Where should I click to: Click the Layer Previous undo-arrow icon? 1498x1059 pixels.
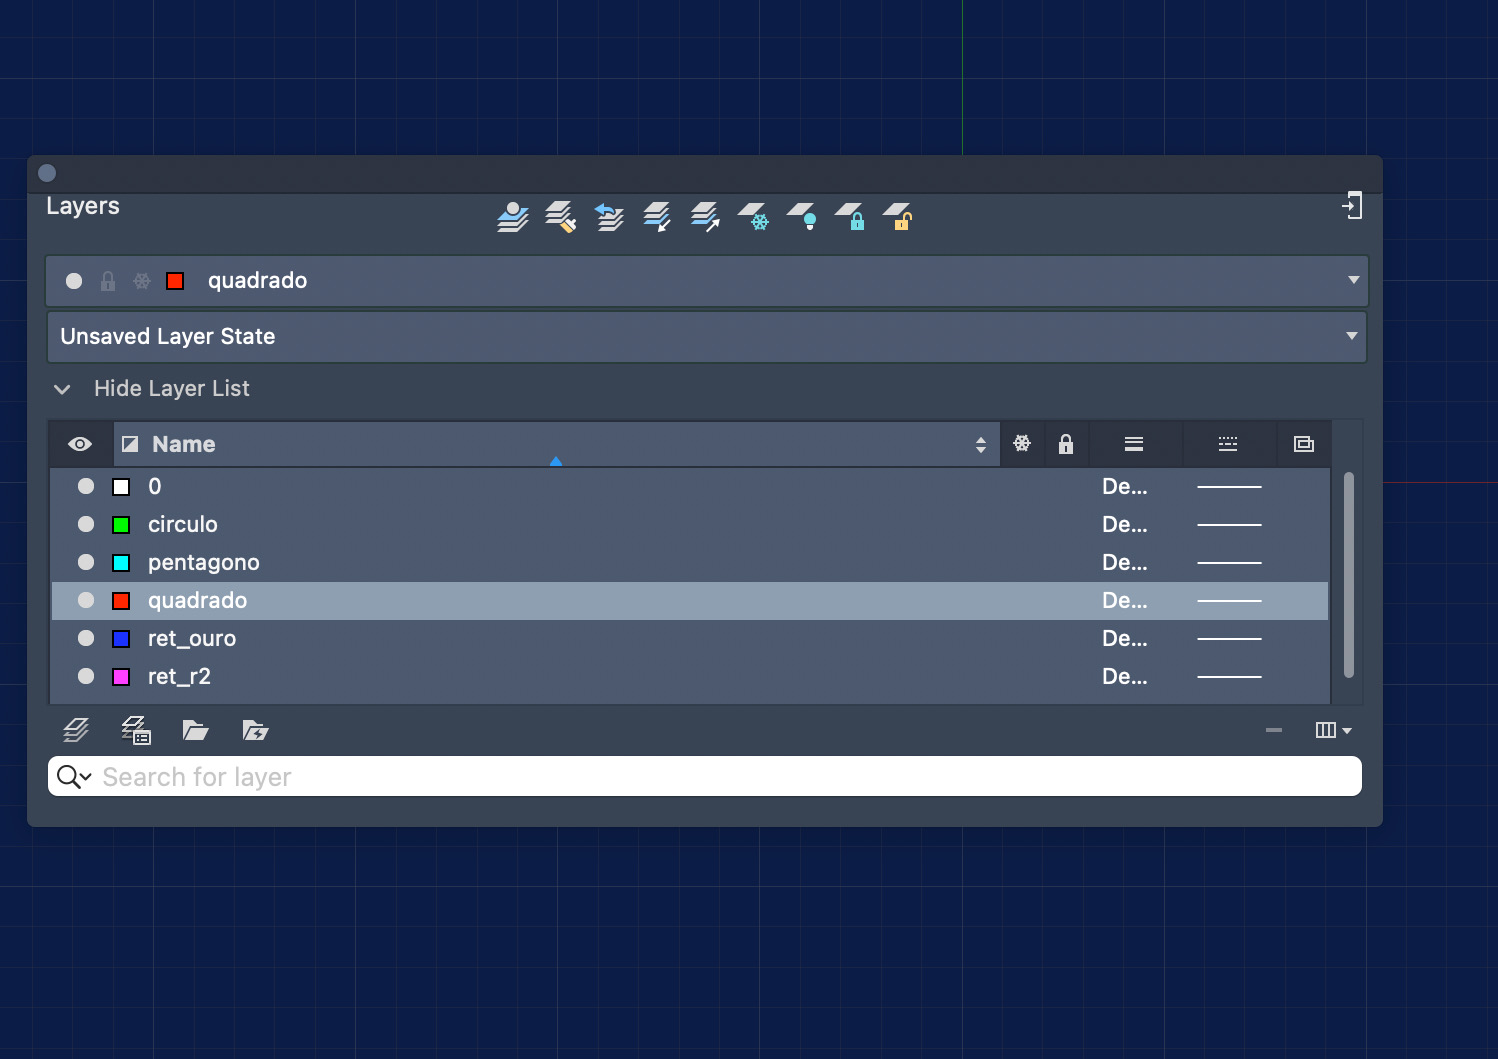(x=609, y=216)
